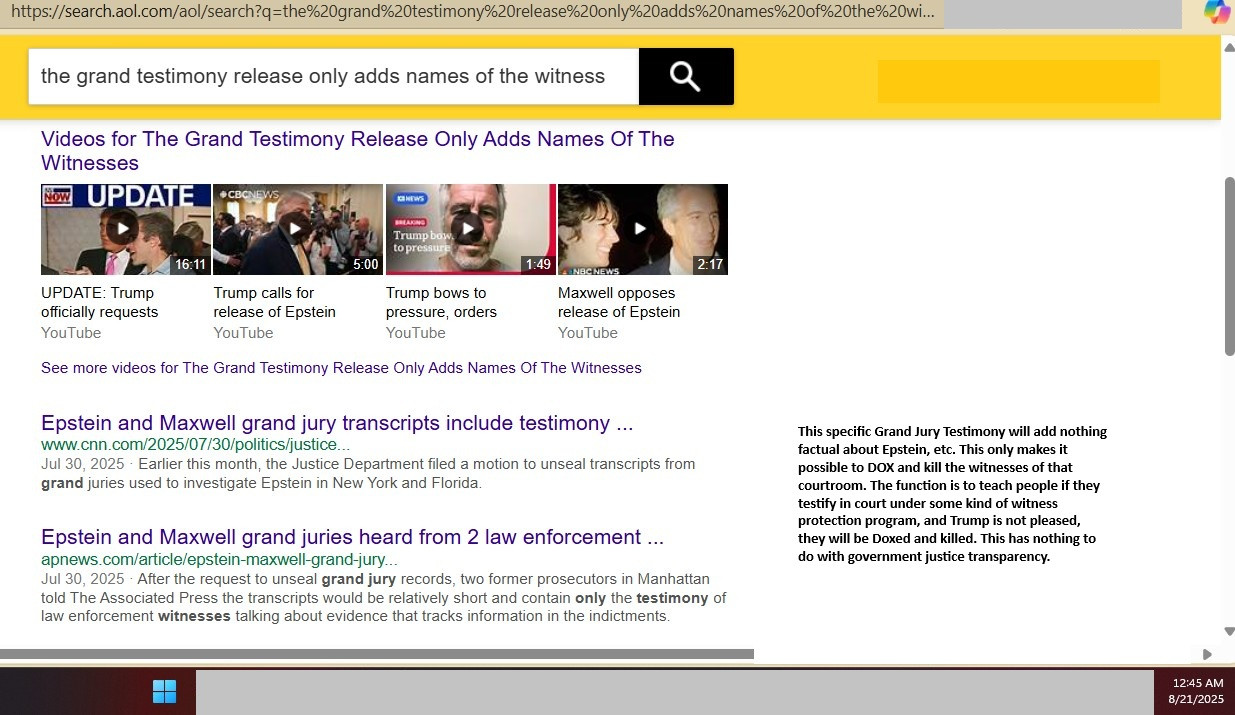Select the address bar URL

tap(473, 14)
